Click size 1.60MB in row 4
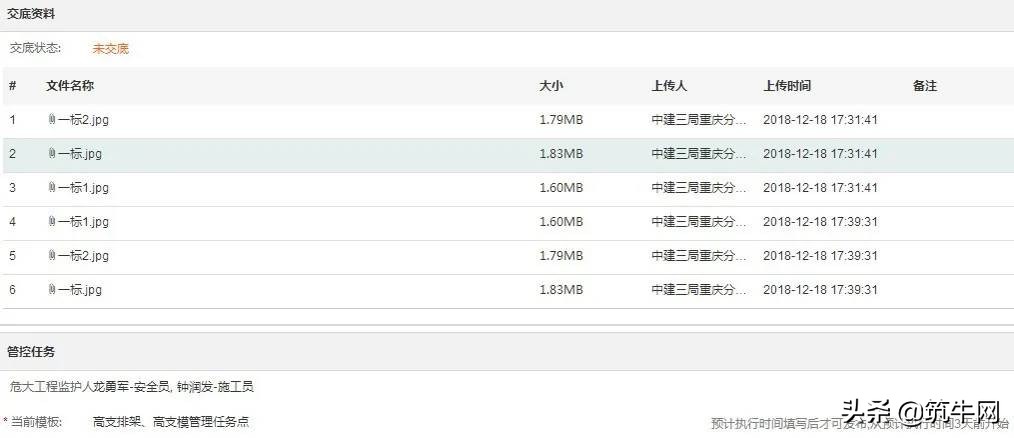The height and width of the screenshot is (438, 1014). tap(561, 222)
